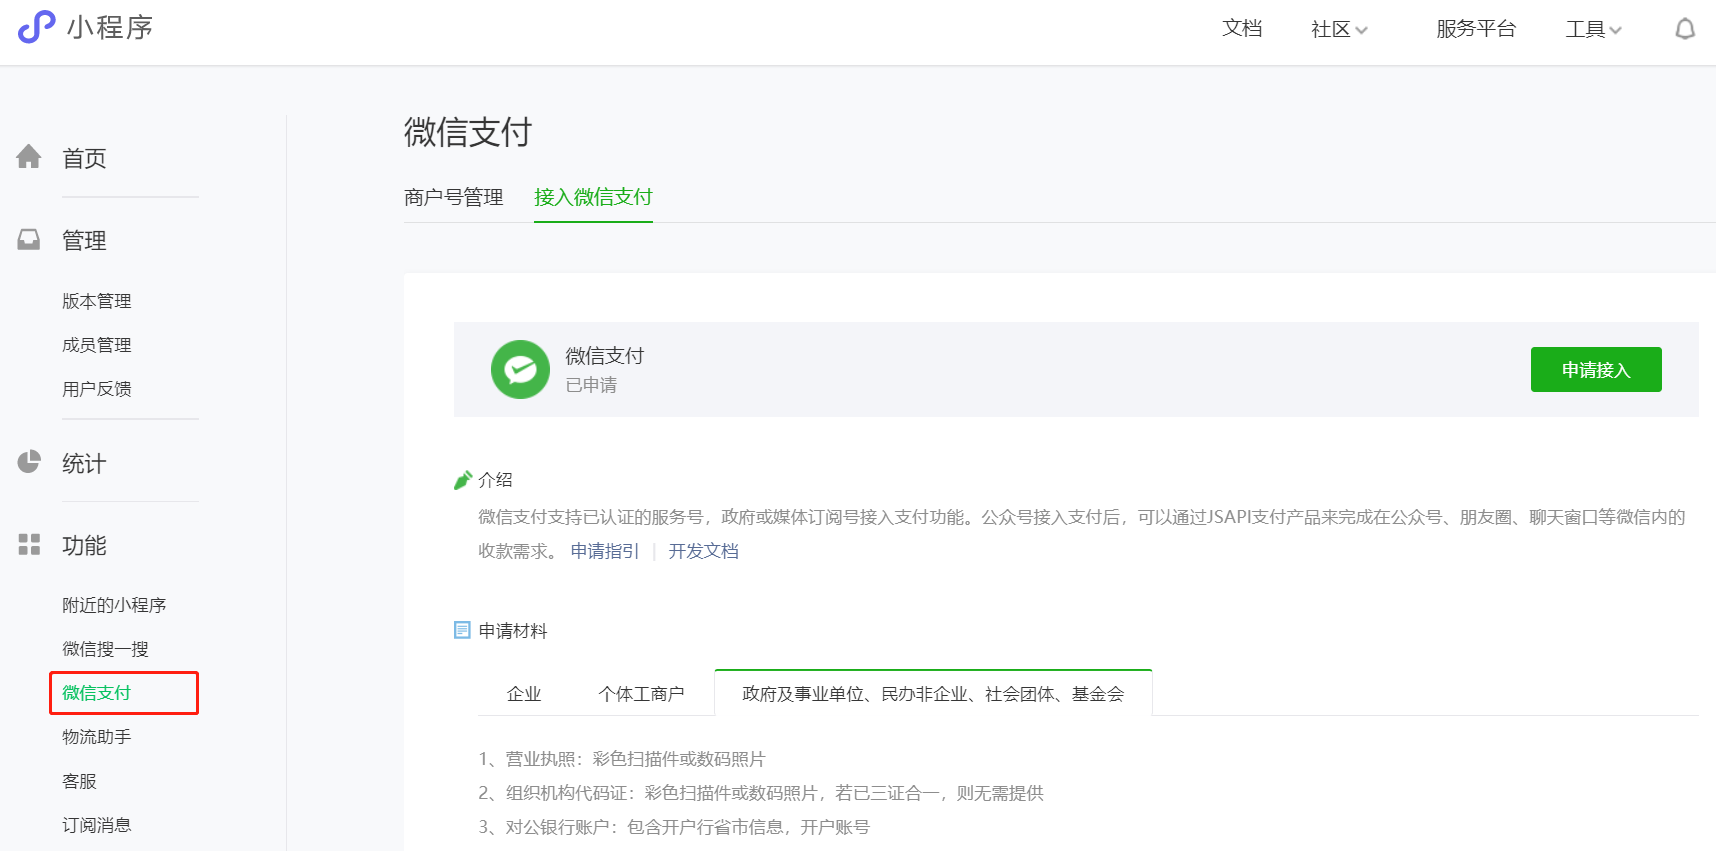Image resolution: width=1716 pixels, height=851 pixels.
Task: Select the 个体工商户 materials tab
Action: point(641,694)
